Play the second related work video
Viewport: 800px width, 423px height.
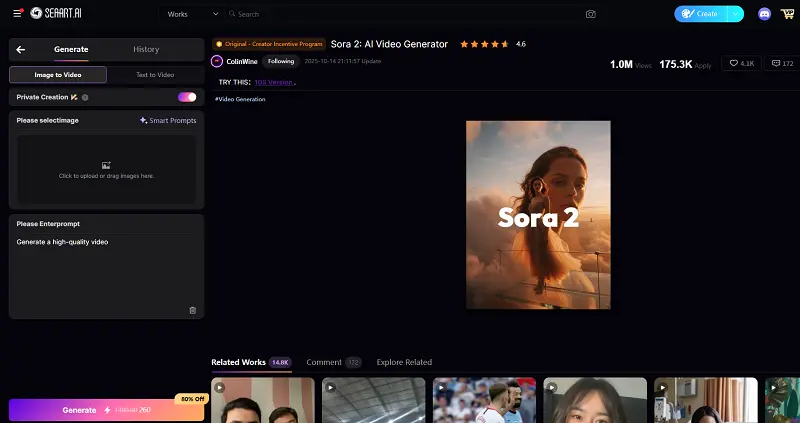pos(331,388)
